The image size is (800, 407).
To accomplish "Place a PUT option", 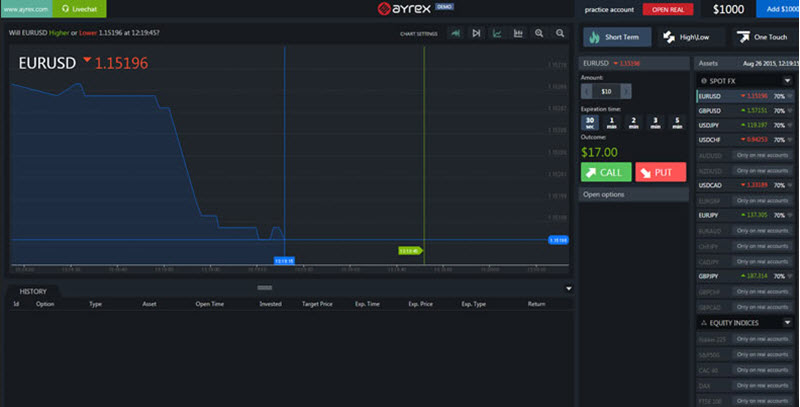I will pyautogui.click(x=661, y=172).
